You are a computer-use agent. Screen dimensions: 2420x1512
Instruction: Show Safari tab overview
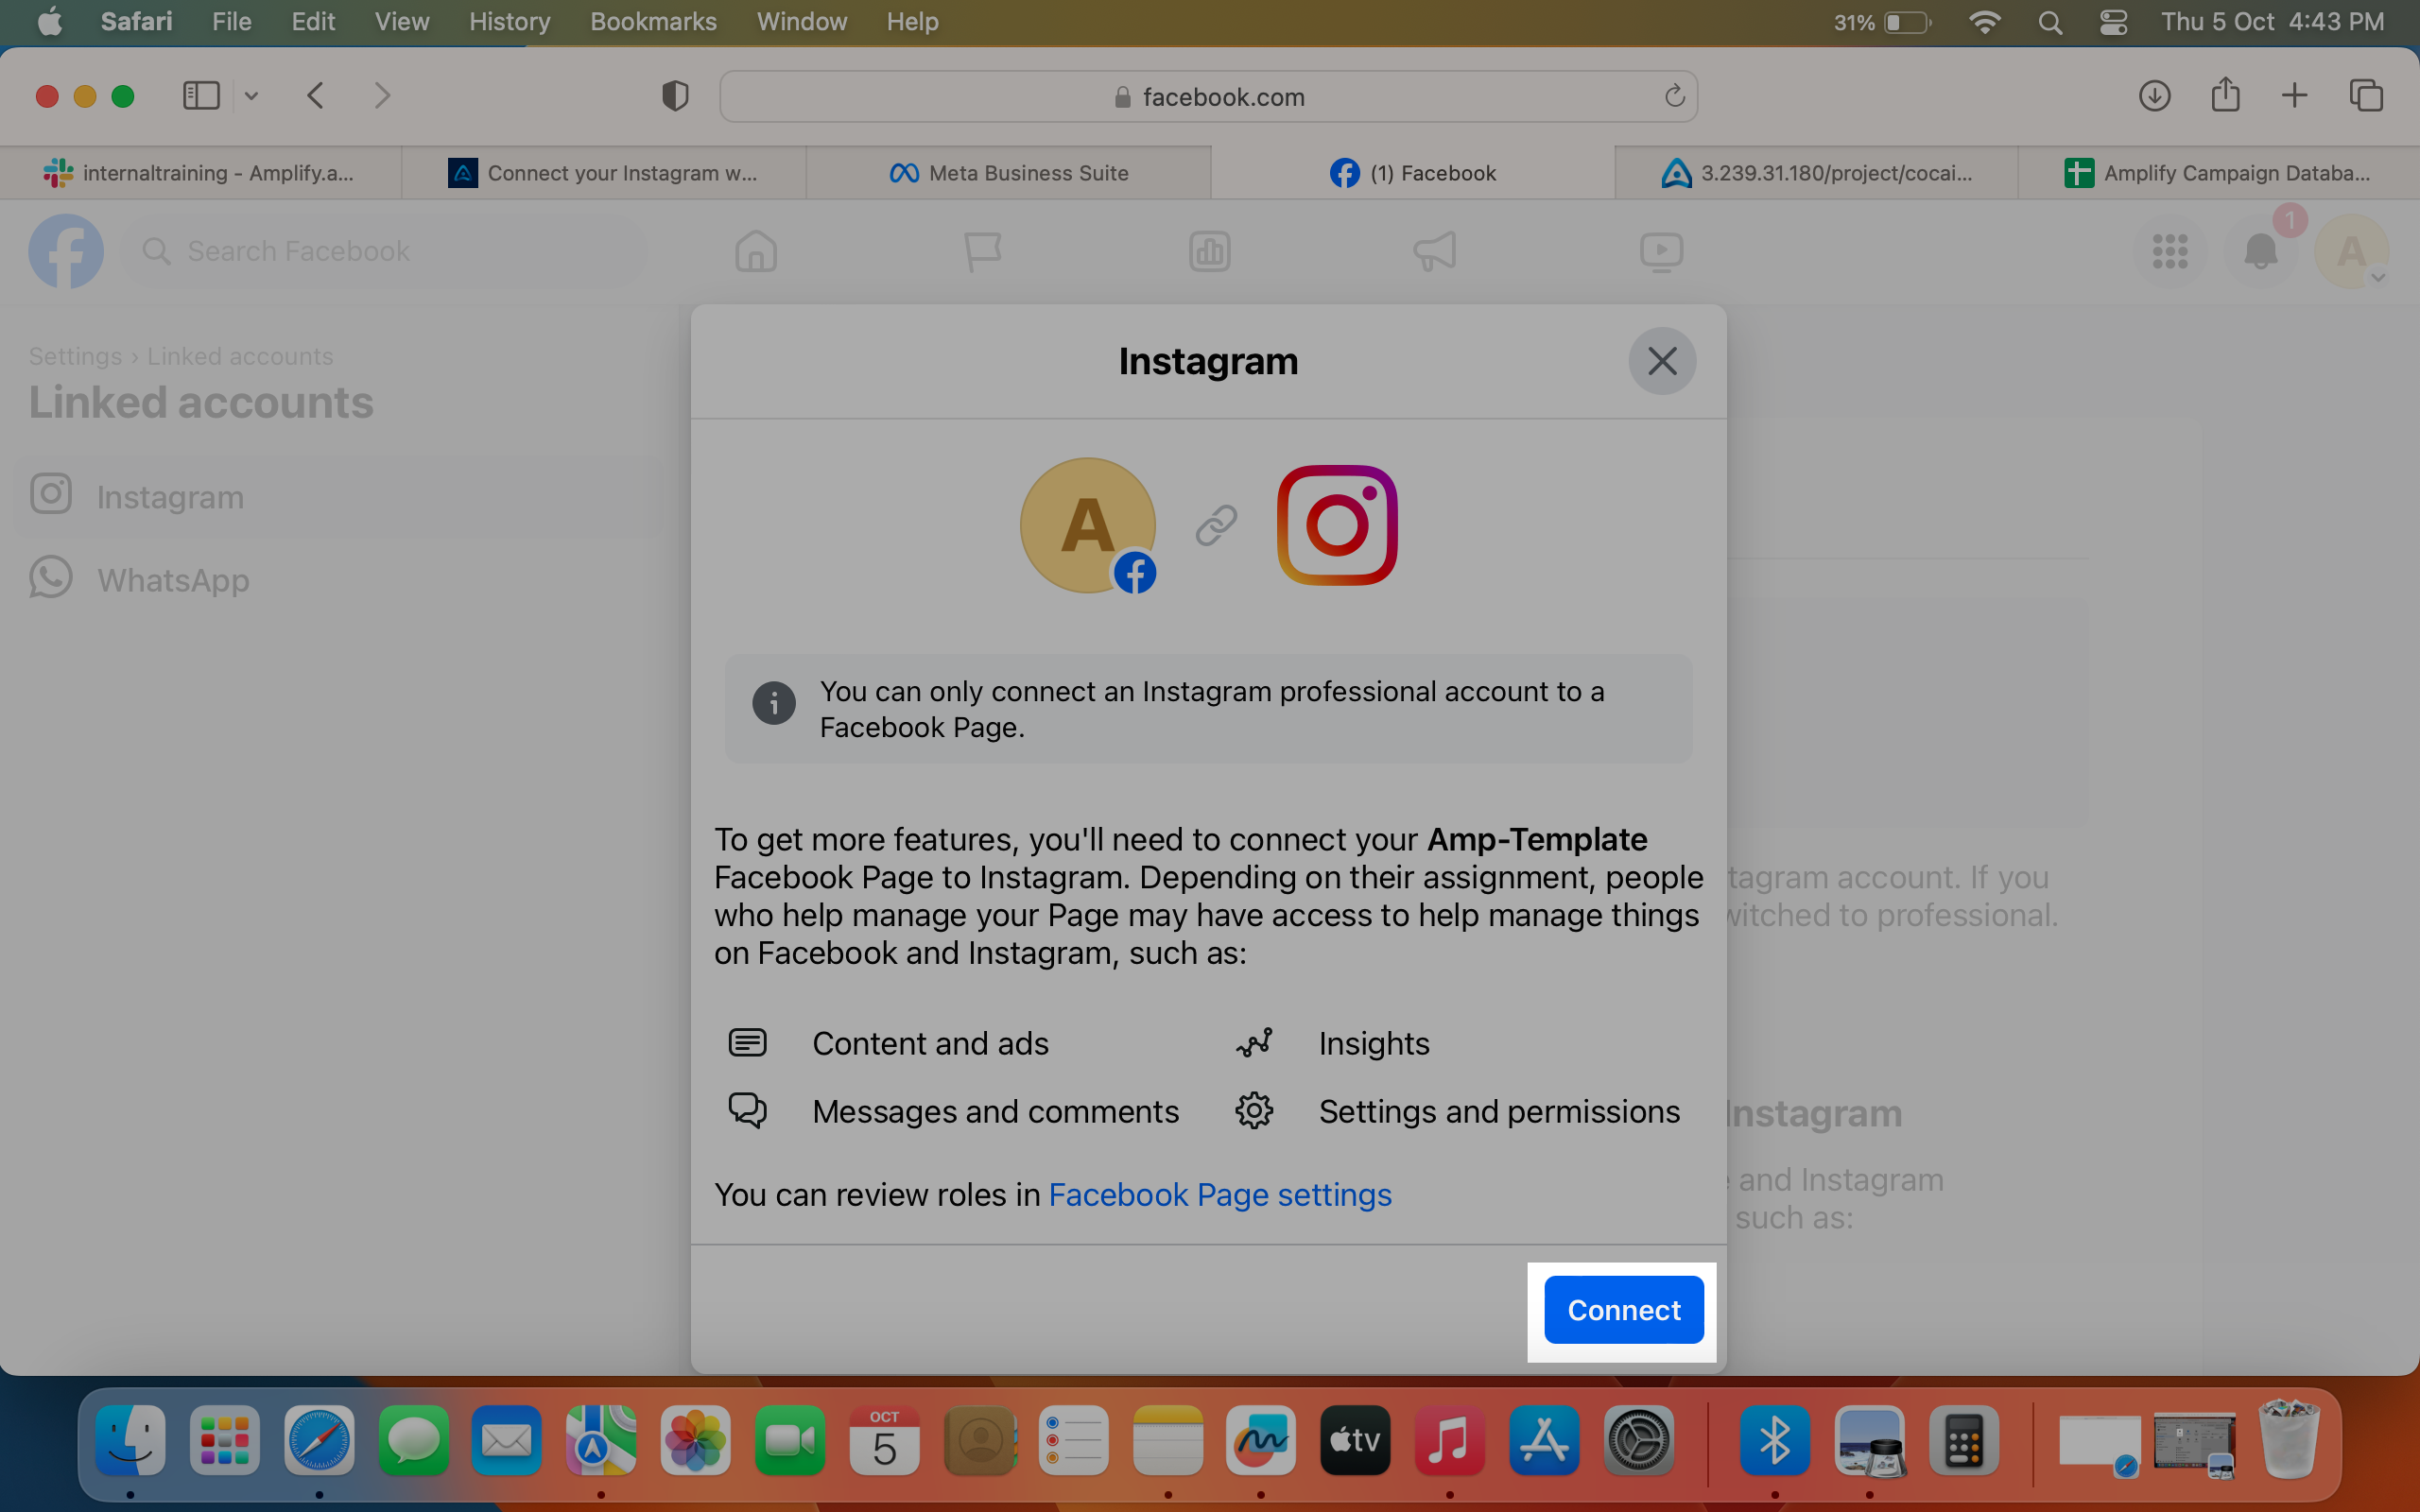tap(2365, 96)
